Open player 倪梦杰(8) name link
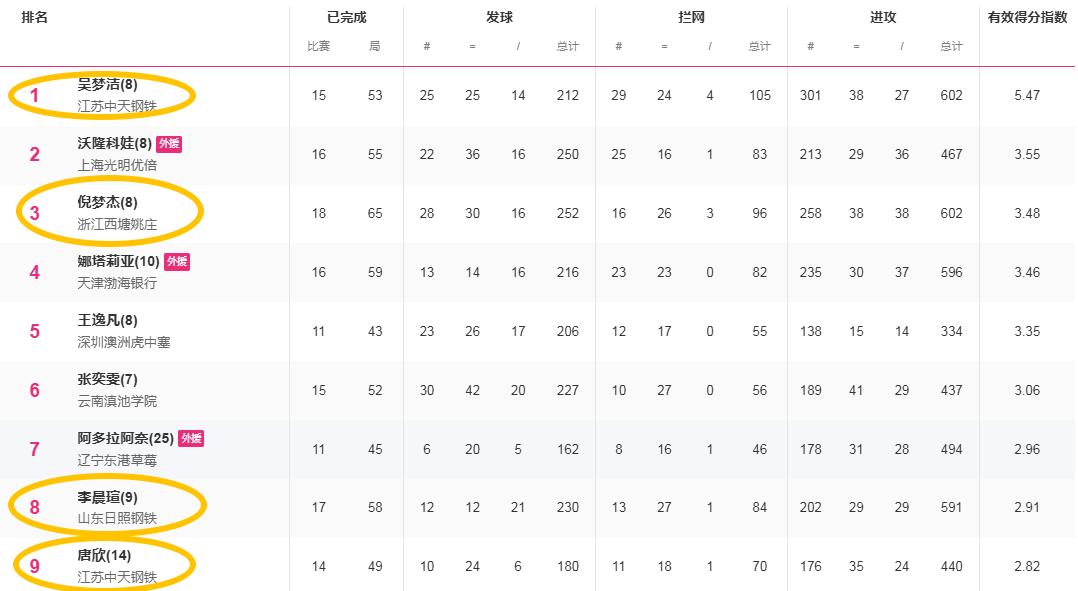This screenshot has height=591, width=1078. [x=108, y=203]
